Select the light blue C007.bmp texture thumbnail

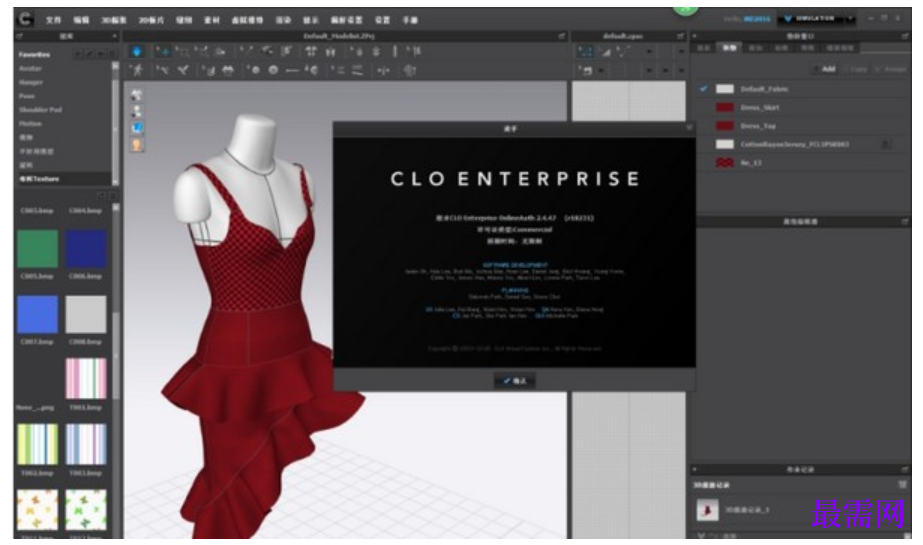pyautogui.click(x=38, y=314)
